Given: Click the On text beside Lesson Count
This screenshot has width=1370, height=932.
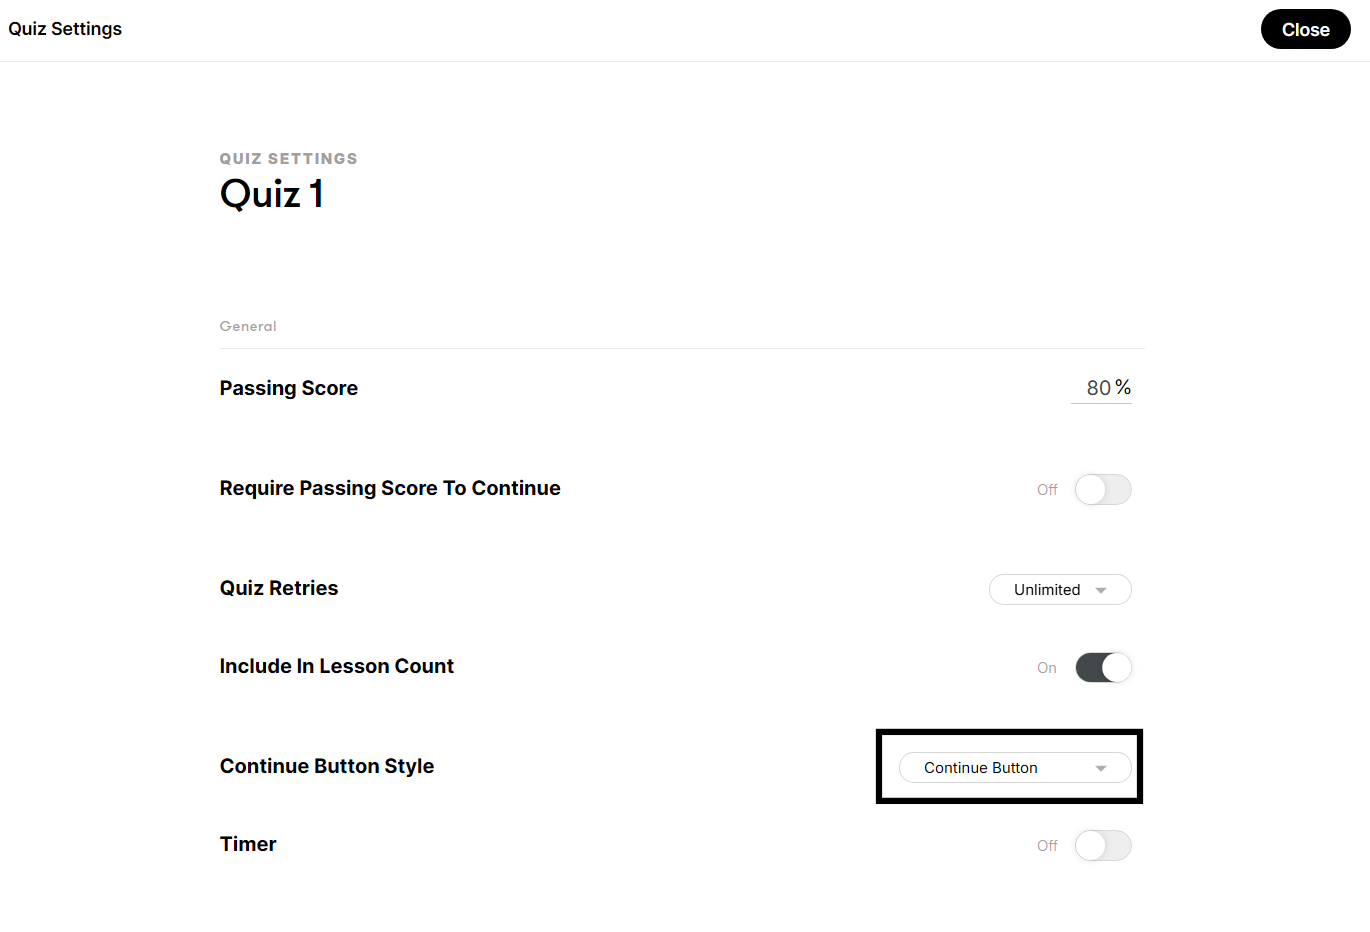Looking at the screenshot, I should tap(1047, 668).
